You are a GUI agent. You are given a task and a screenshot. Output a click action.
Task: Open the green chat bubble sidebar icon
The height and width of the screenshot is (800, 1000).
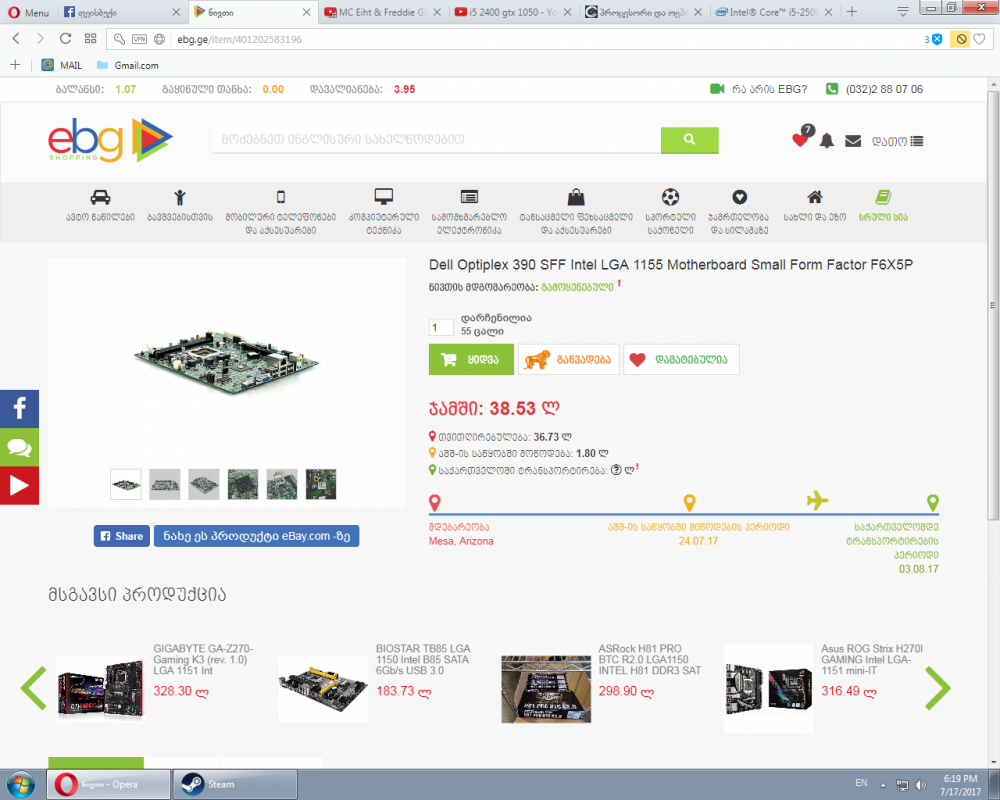19,447
